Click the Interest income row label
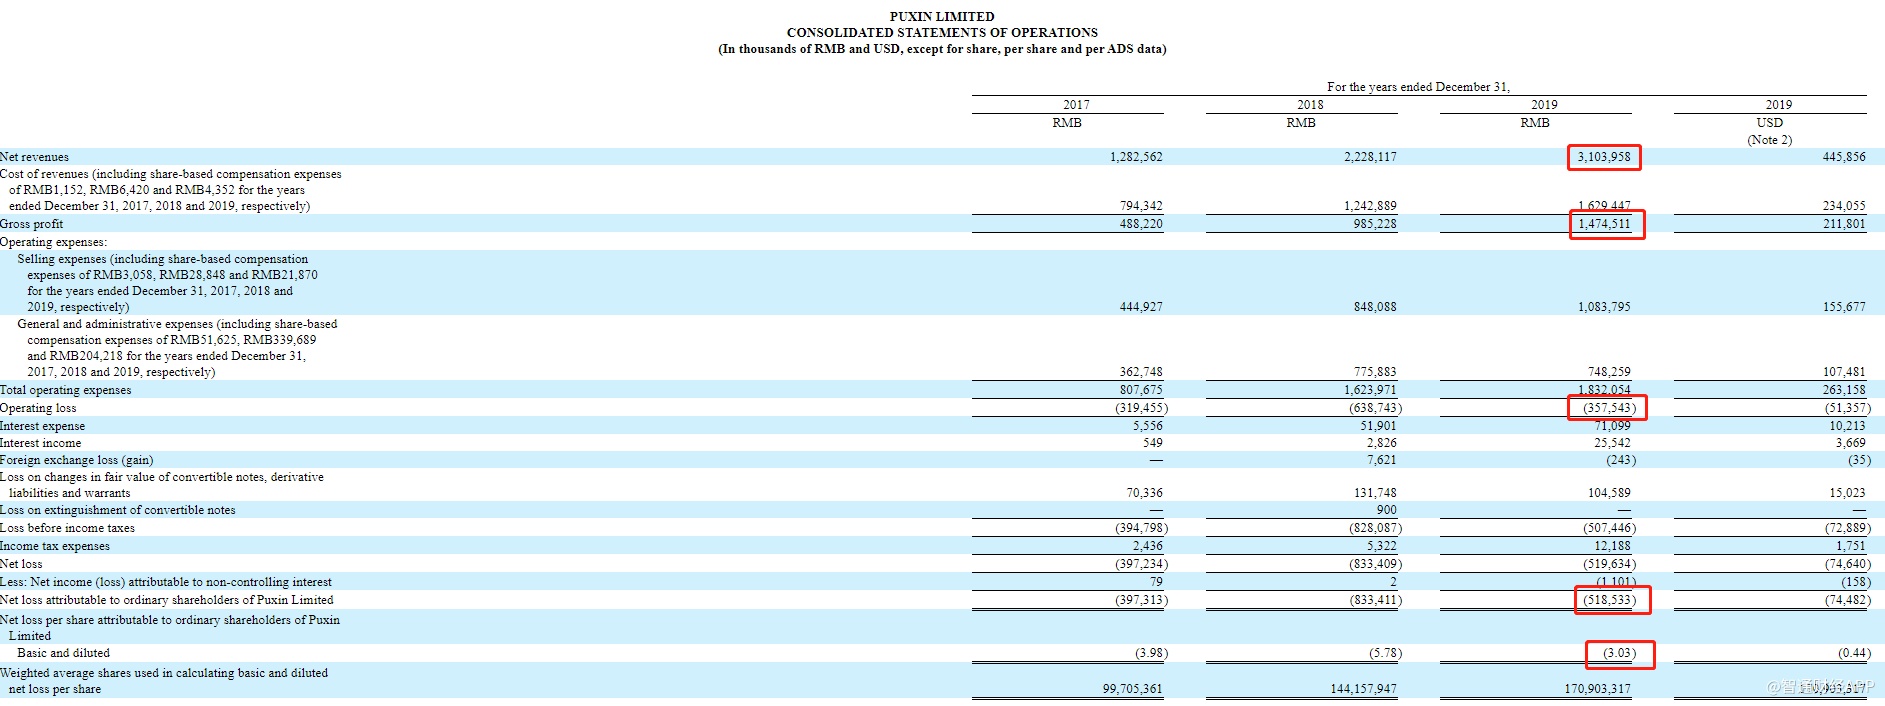Screen dimensions: 1885x706 click(x=40, y=443)
